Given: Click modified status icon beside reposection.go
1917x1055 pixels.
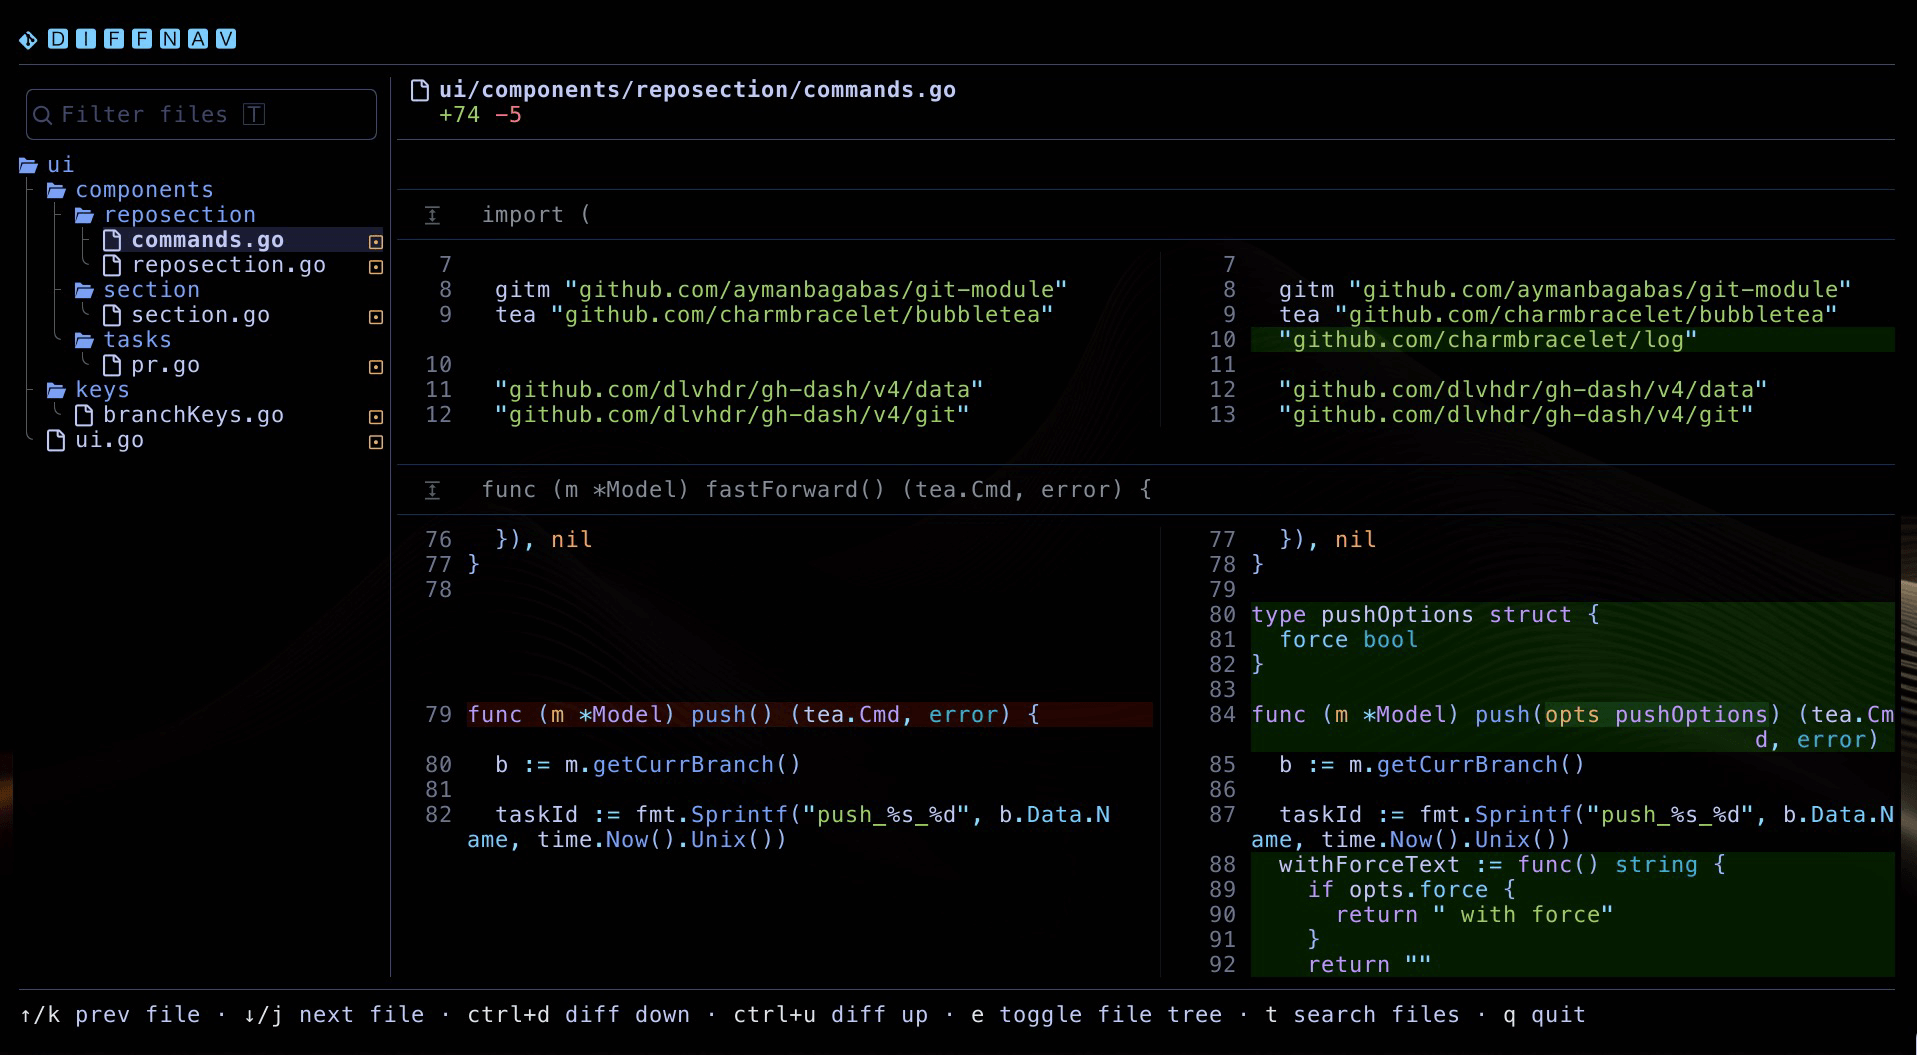Looking at the screenshot, I should tap(376, 267).
